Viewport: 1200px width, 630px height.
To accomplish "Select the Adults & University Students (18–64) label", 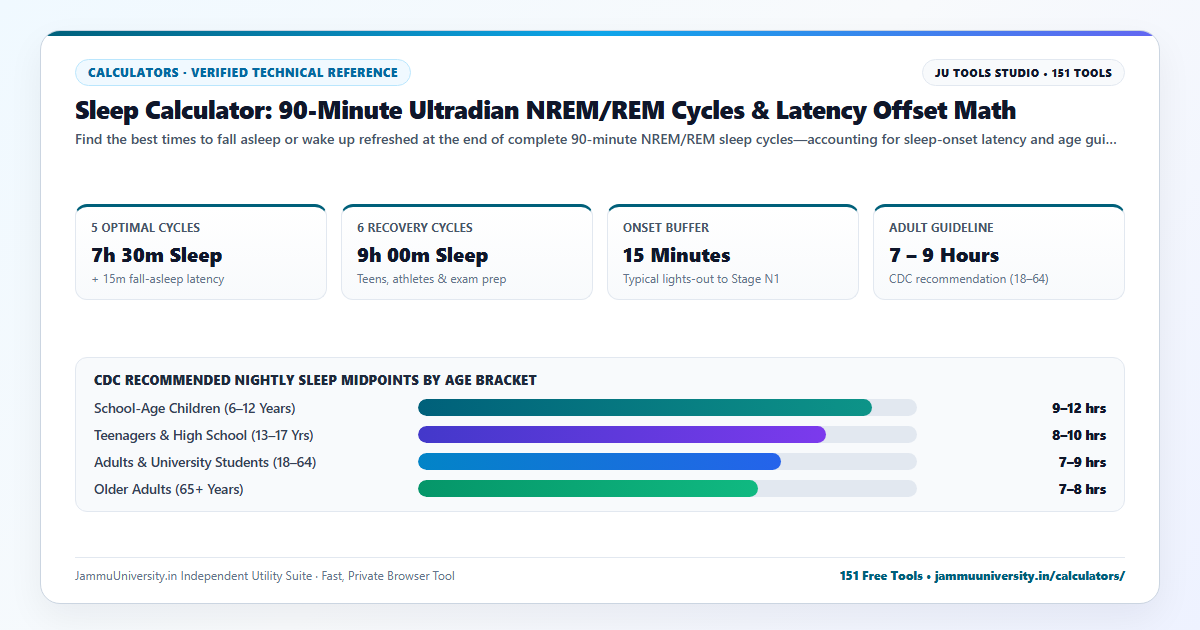I will [x=205, y=462].
